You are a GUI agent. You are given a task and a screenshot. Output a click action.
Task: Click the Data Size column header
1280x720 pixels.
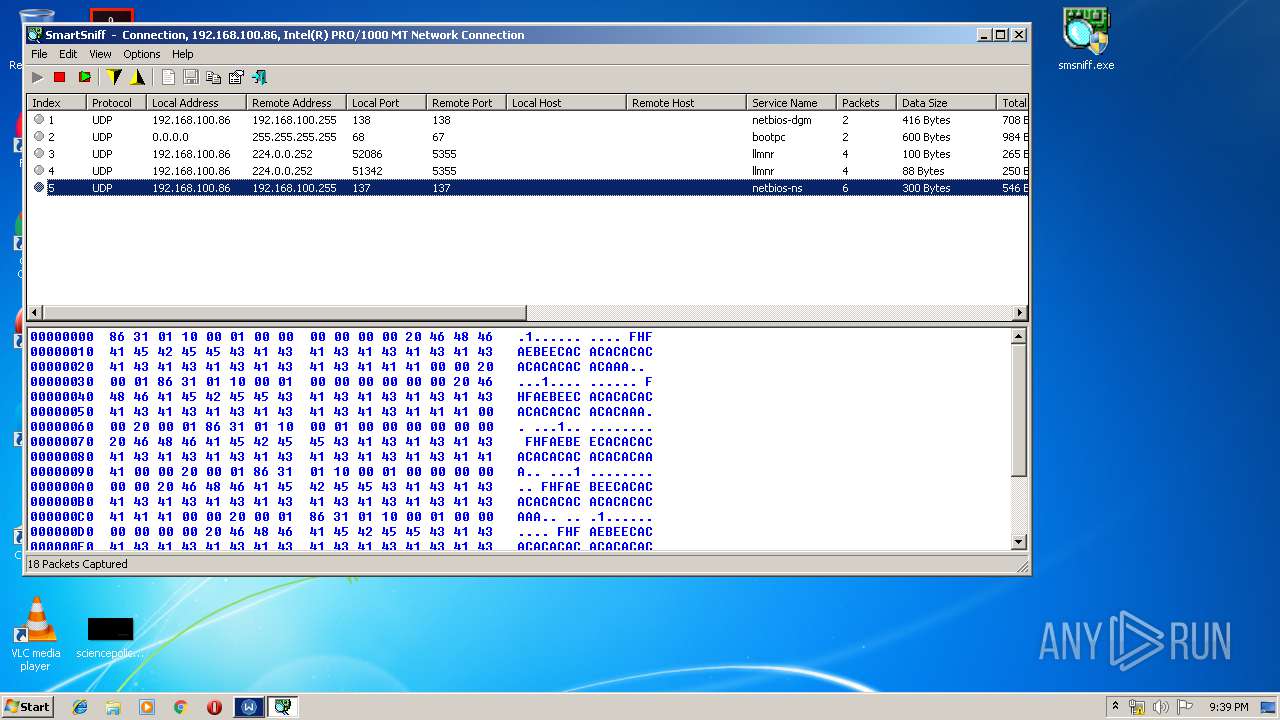coord(946,103)
